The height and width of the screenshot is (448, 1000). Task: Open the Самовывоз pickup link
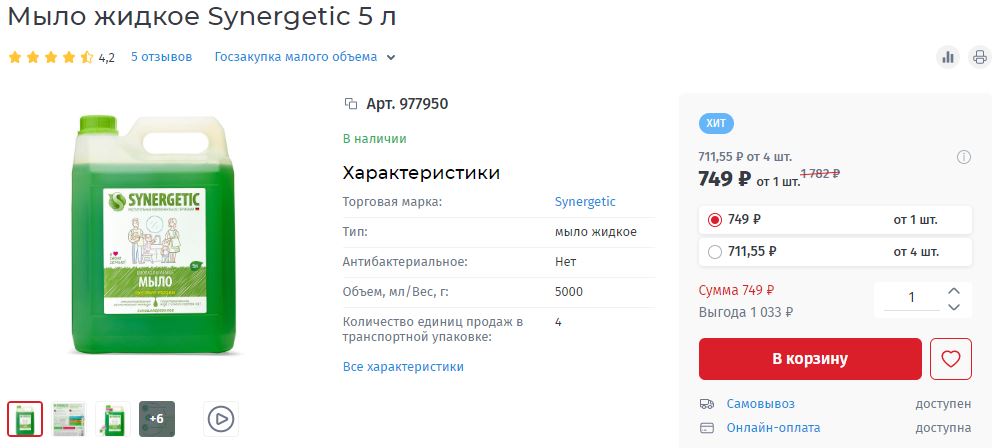761,404
